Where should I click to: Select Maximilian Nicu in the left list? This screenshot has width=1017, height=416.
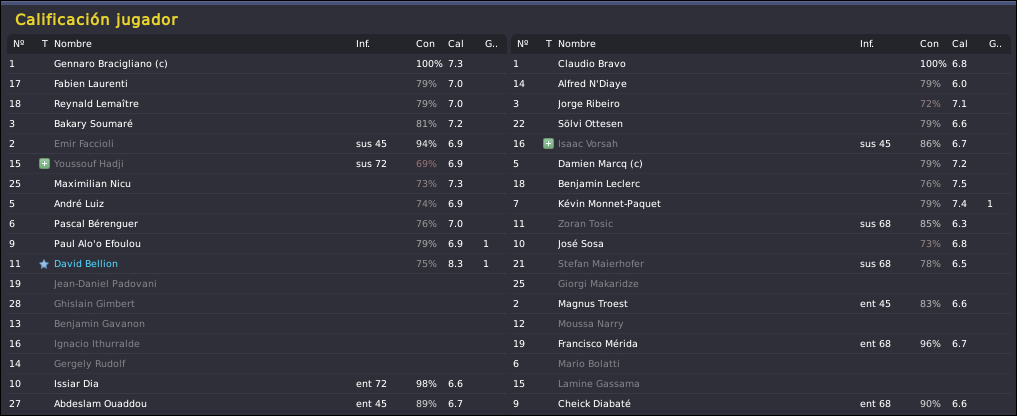(256, 184)
